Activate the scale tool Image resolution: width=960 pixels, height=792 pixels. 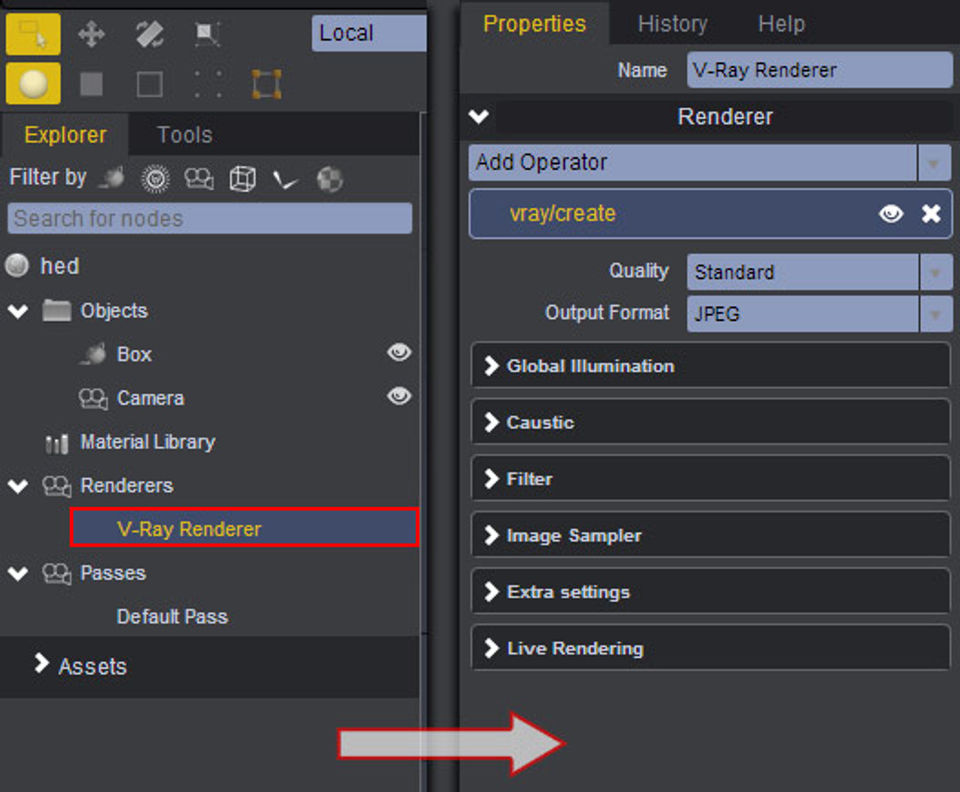208,34
